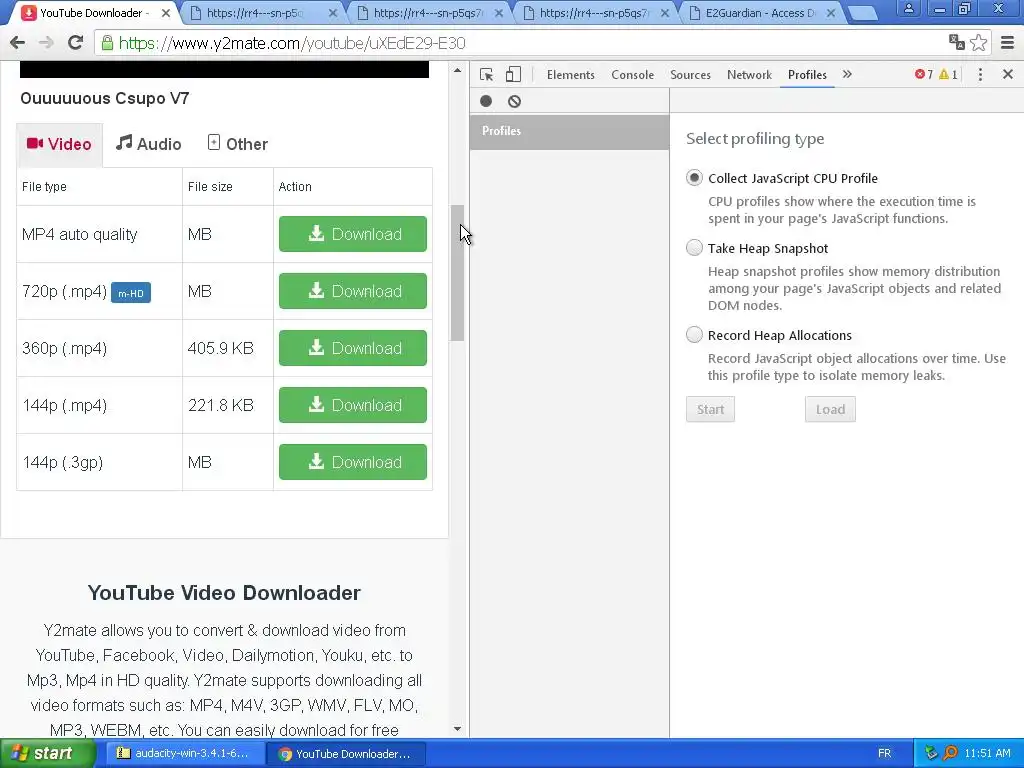This screenshot has height=768, width=1024.
Task: Select Record Heap Allocations radio button
Action: click(x=694, y=334)
